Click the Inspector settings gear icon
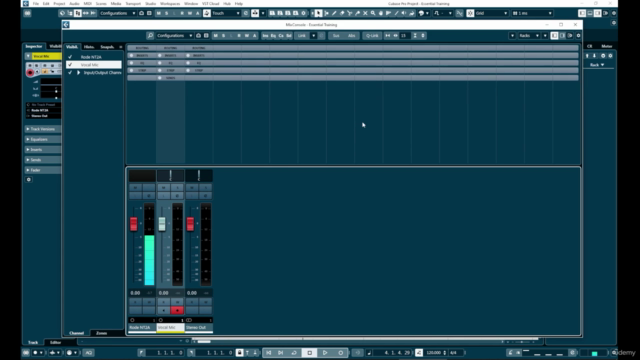Viewport: 640px width, 360px height. [29, 180]
